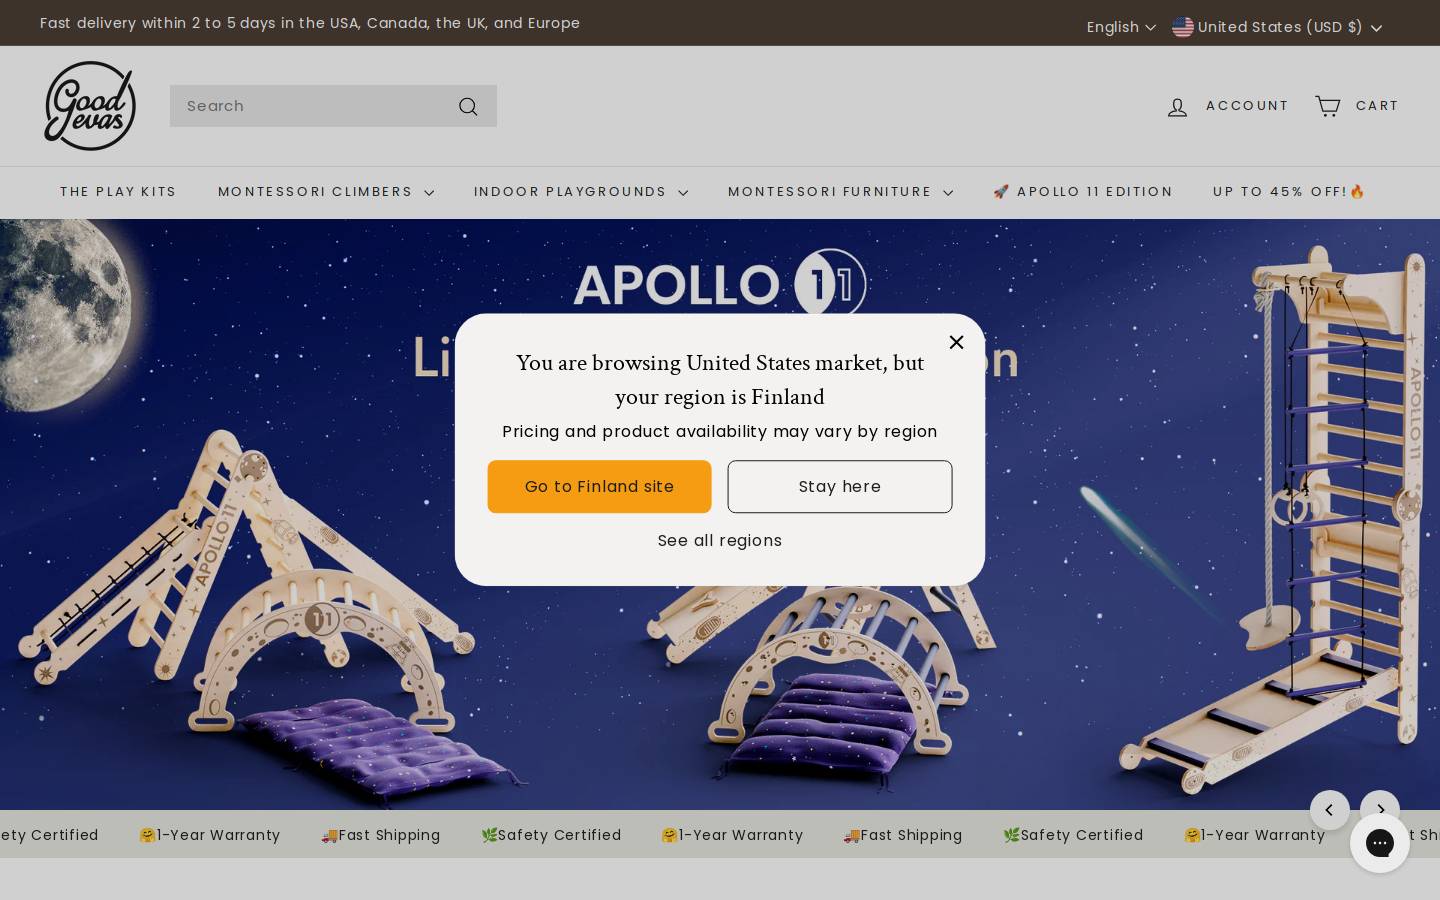Viewport: 1440px width, 900px height.
Task: Click the popup heading about Finland region
Action: coord(720,380)
